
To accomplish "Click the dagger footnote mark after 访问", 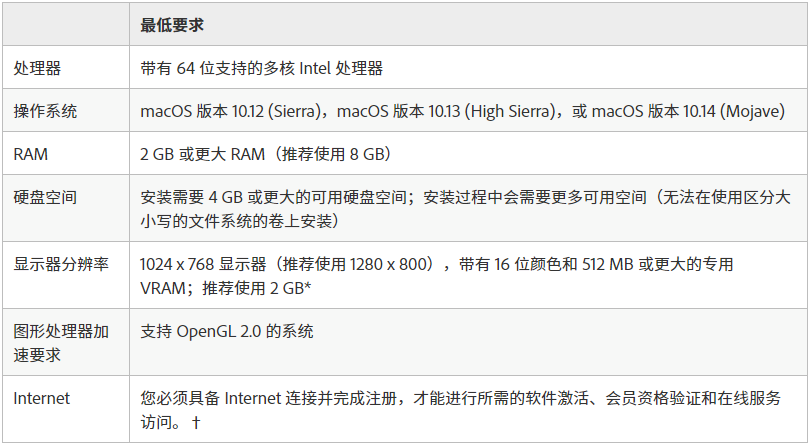I will pos(196,422).
